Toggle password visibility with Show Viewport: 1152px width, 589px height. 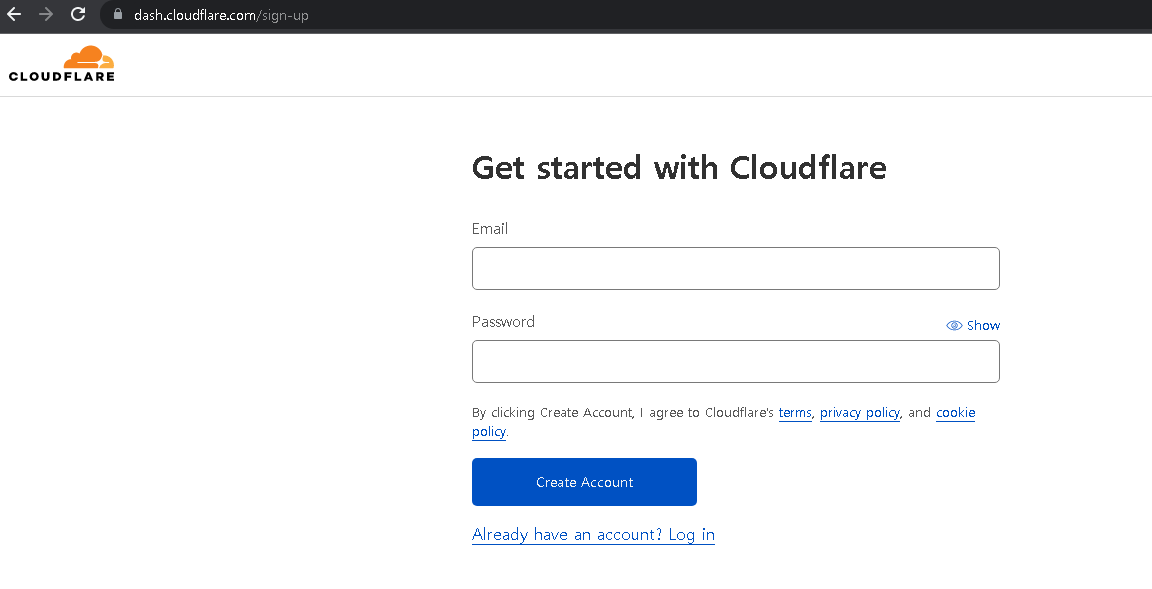[973, 325]
